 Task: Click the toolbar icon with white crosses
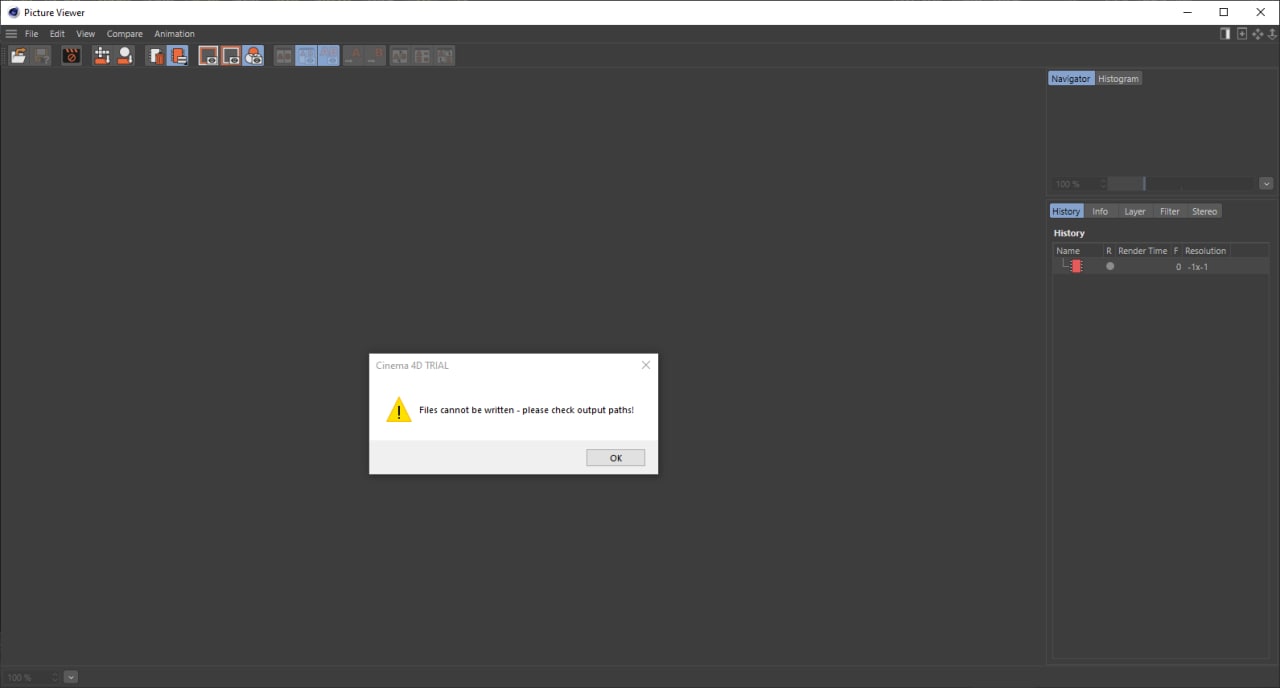click(101, 56)
